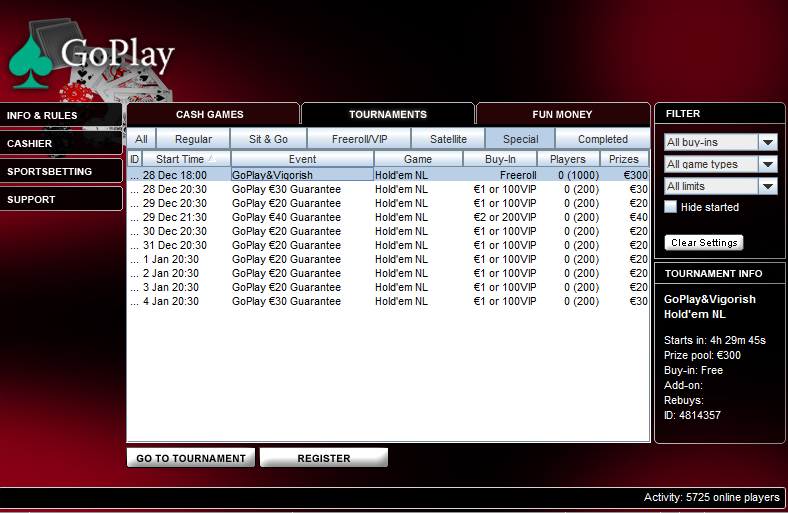Click the Start Time sort arrow

tap(212, 159)
